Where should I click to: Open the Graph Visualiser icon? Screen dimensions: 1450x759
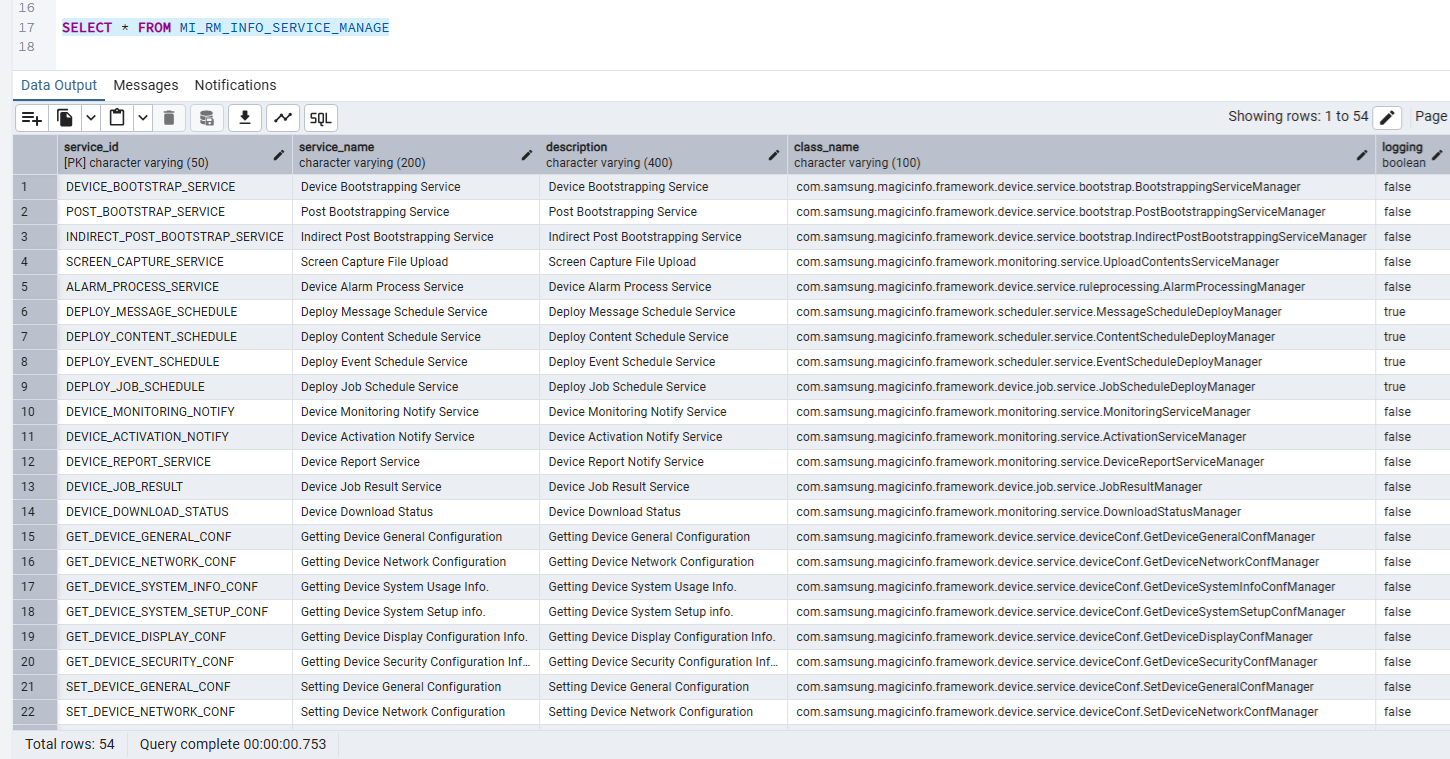(283, 118)
